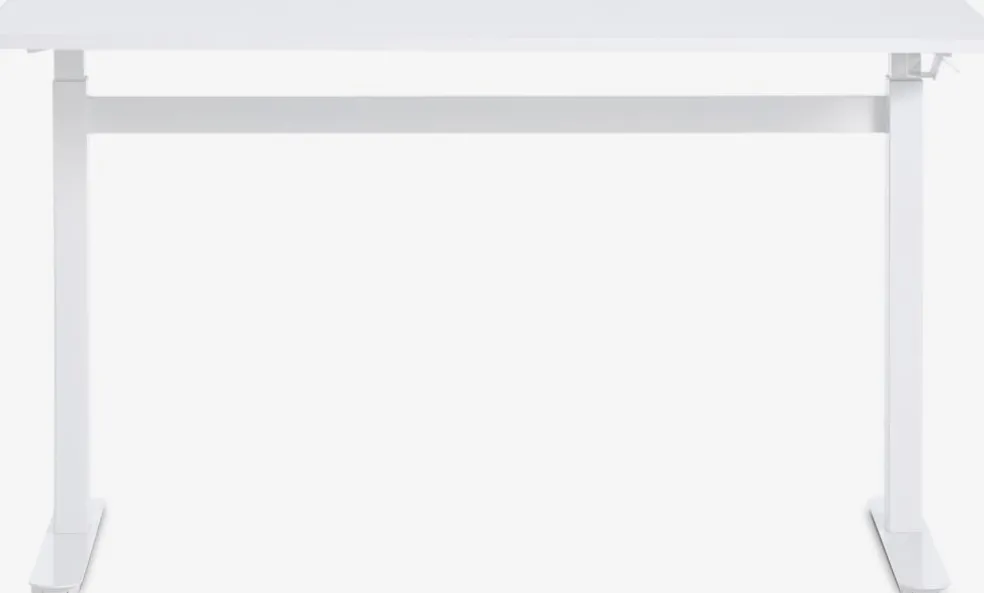Image resolution: width=984 pixels, height=593 pixels.
Task: Click the right leg's upper telescoping segment
Action: pos(906,64)
